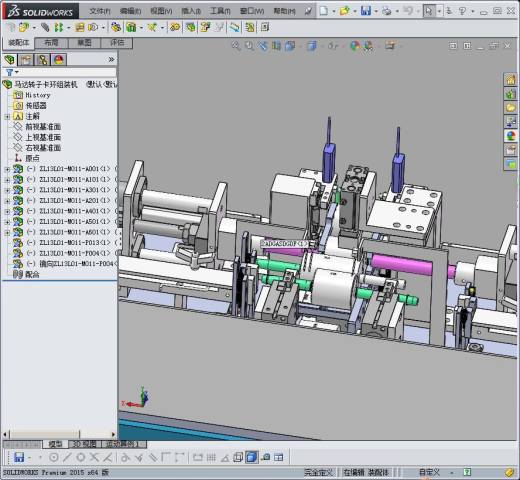Click the Zoom to Fit icon
Image resolution: width=520 pixels, height=480 pixels.
point(236,46)
